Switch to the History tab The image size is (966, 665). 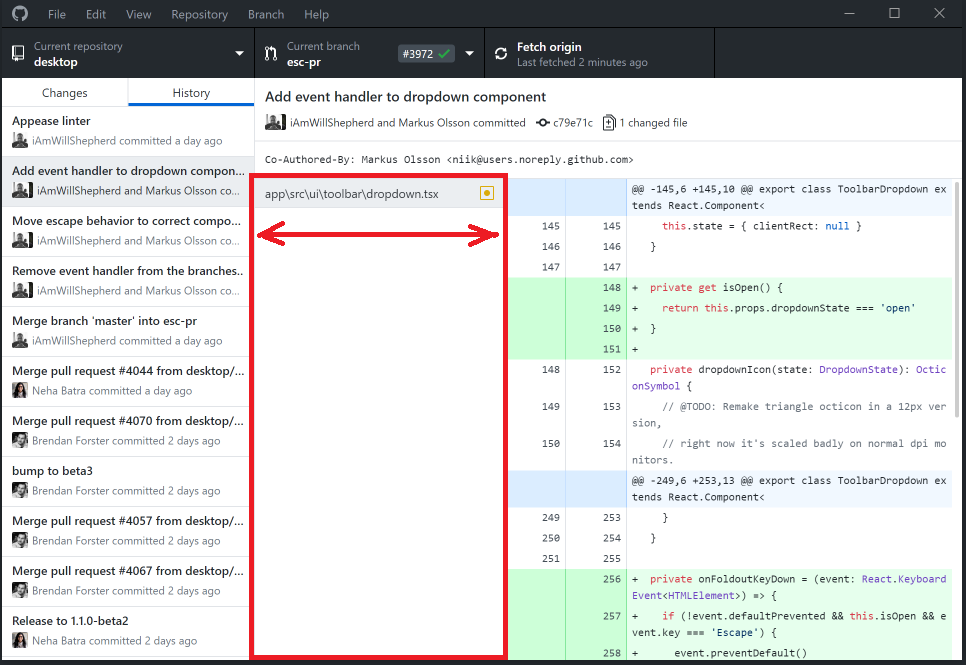pos(191,92)
